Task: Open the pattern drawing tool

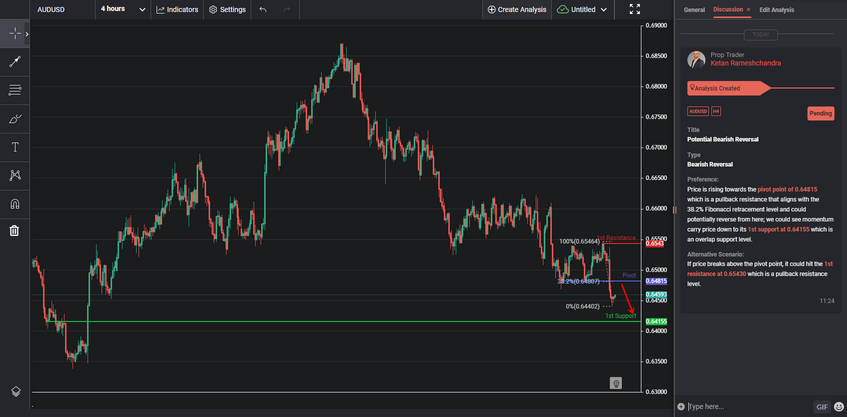Action: (15, 175)
